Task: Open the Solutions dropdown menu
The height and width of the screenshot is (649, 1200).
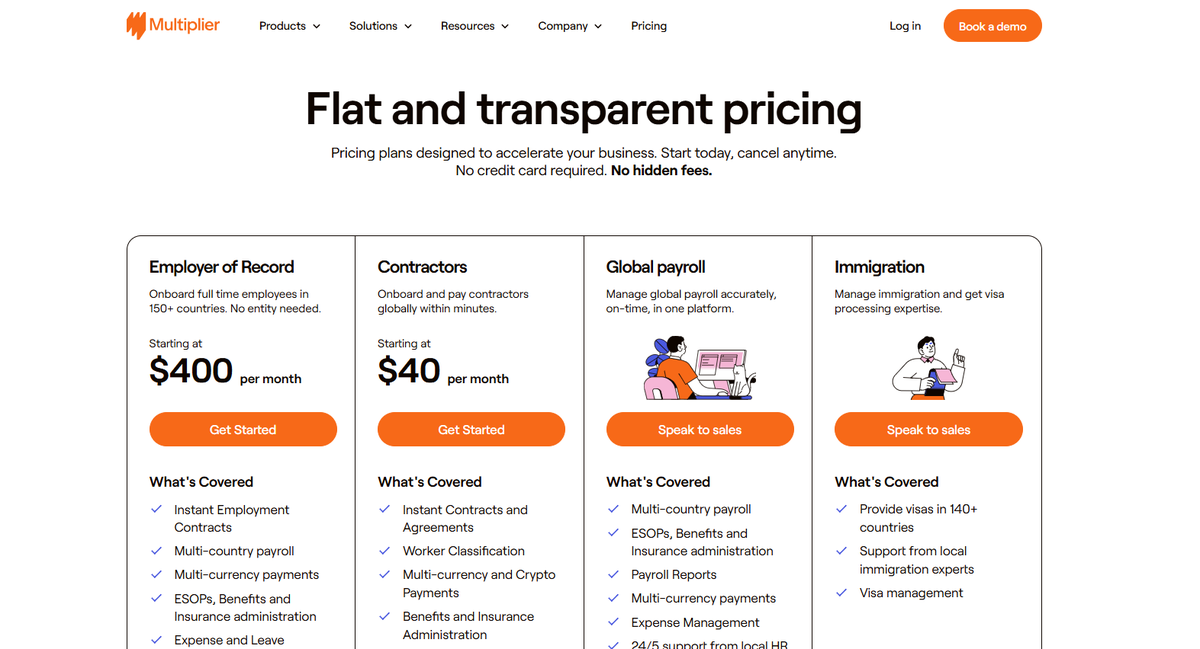Action: [380, 26]
